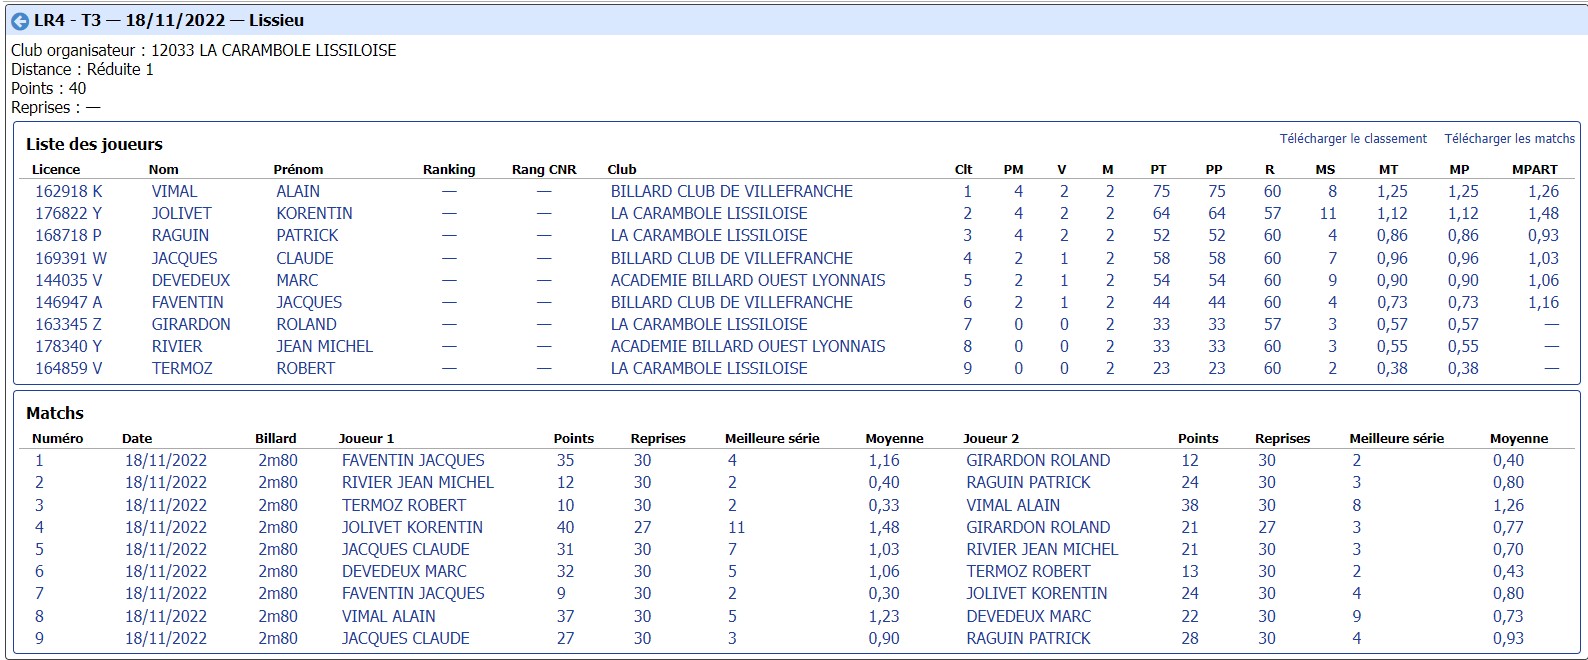Select match 4 player JOLIVET KORENTIN

coord(412,527)
